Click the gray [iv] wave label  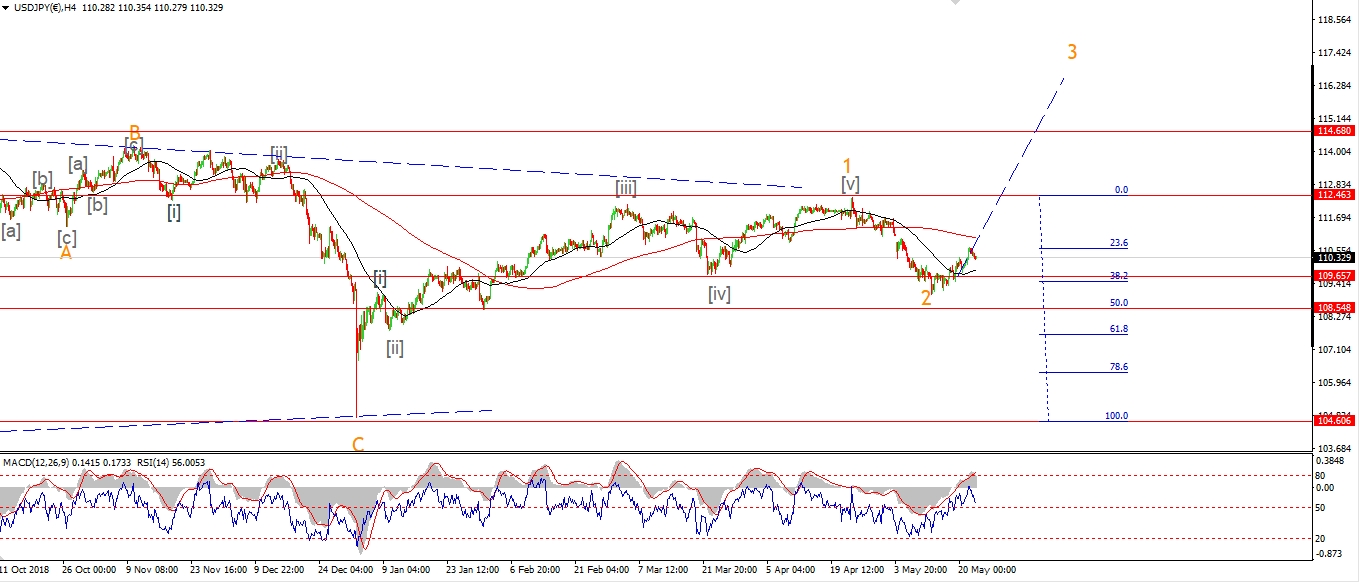point(719,294)
